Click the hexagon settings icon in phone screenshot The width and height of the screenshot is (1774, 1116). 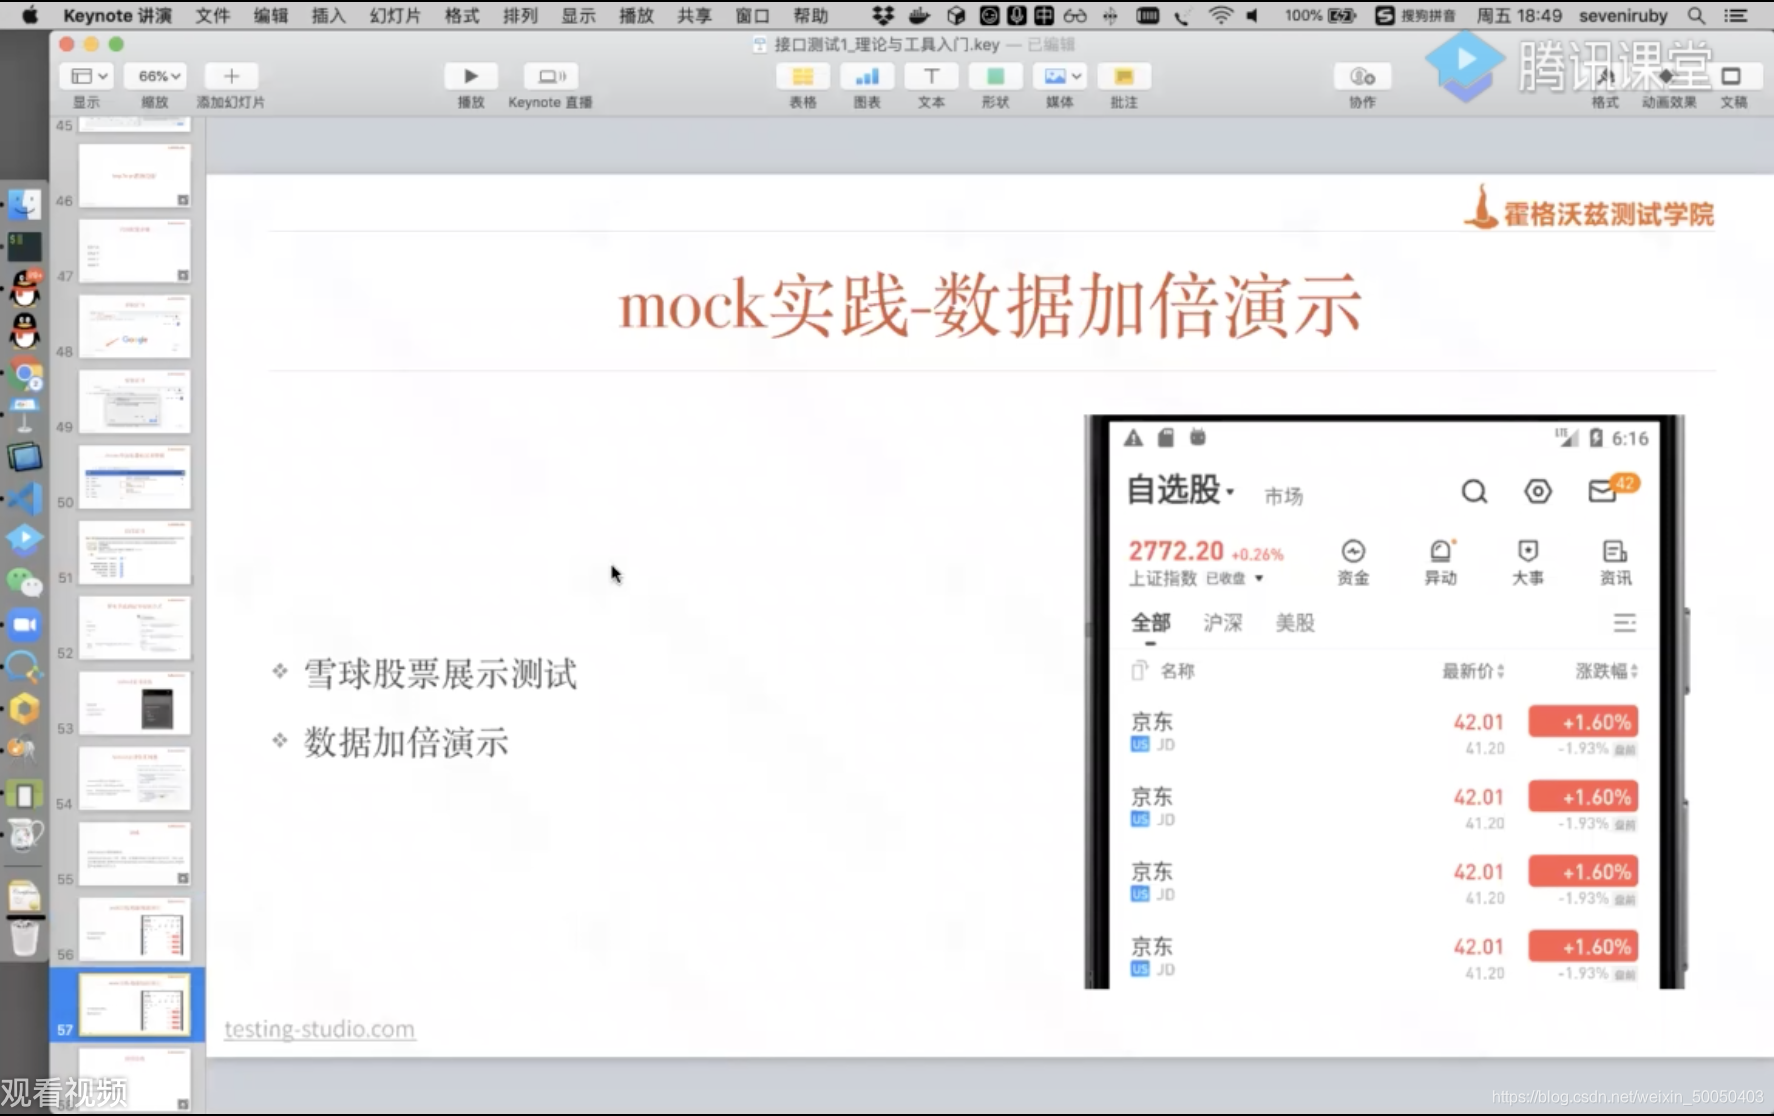click(x=1538, y=491)
